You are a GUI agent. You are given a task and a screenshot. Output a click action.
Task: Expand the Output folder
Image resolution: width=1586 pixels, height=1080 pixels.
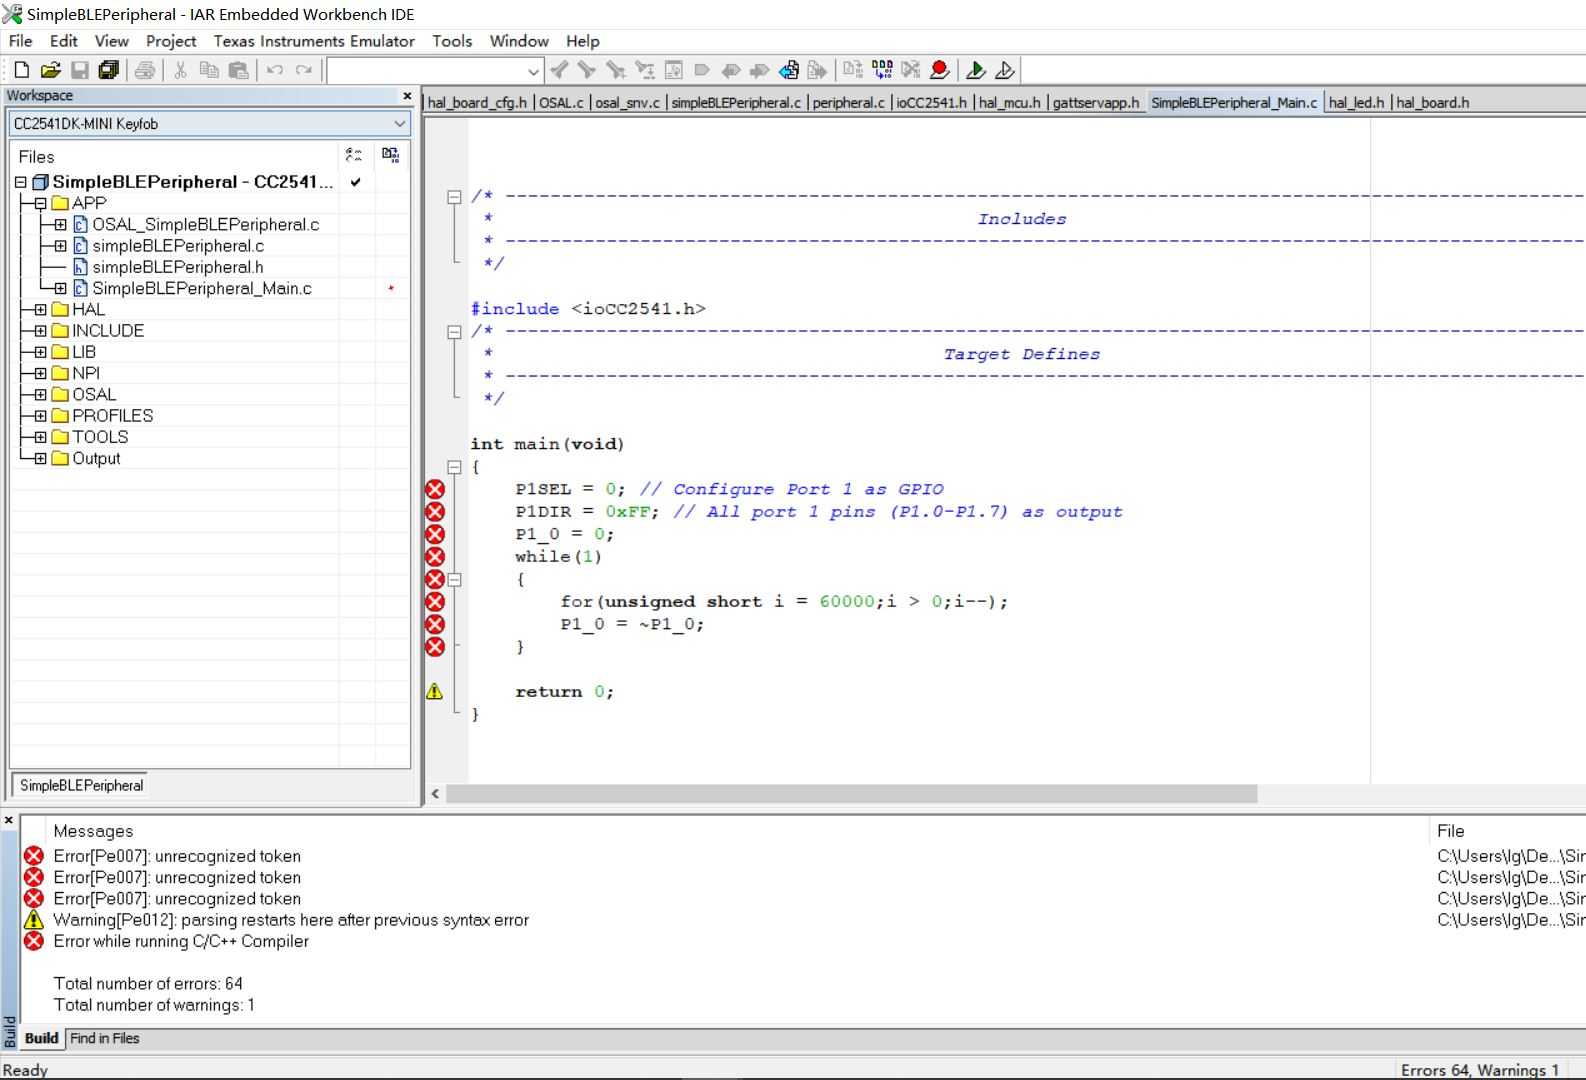40,459
